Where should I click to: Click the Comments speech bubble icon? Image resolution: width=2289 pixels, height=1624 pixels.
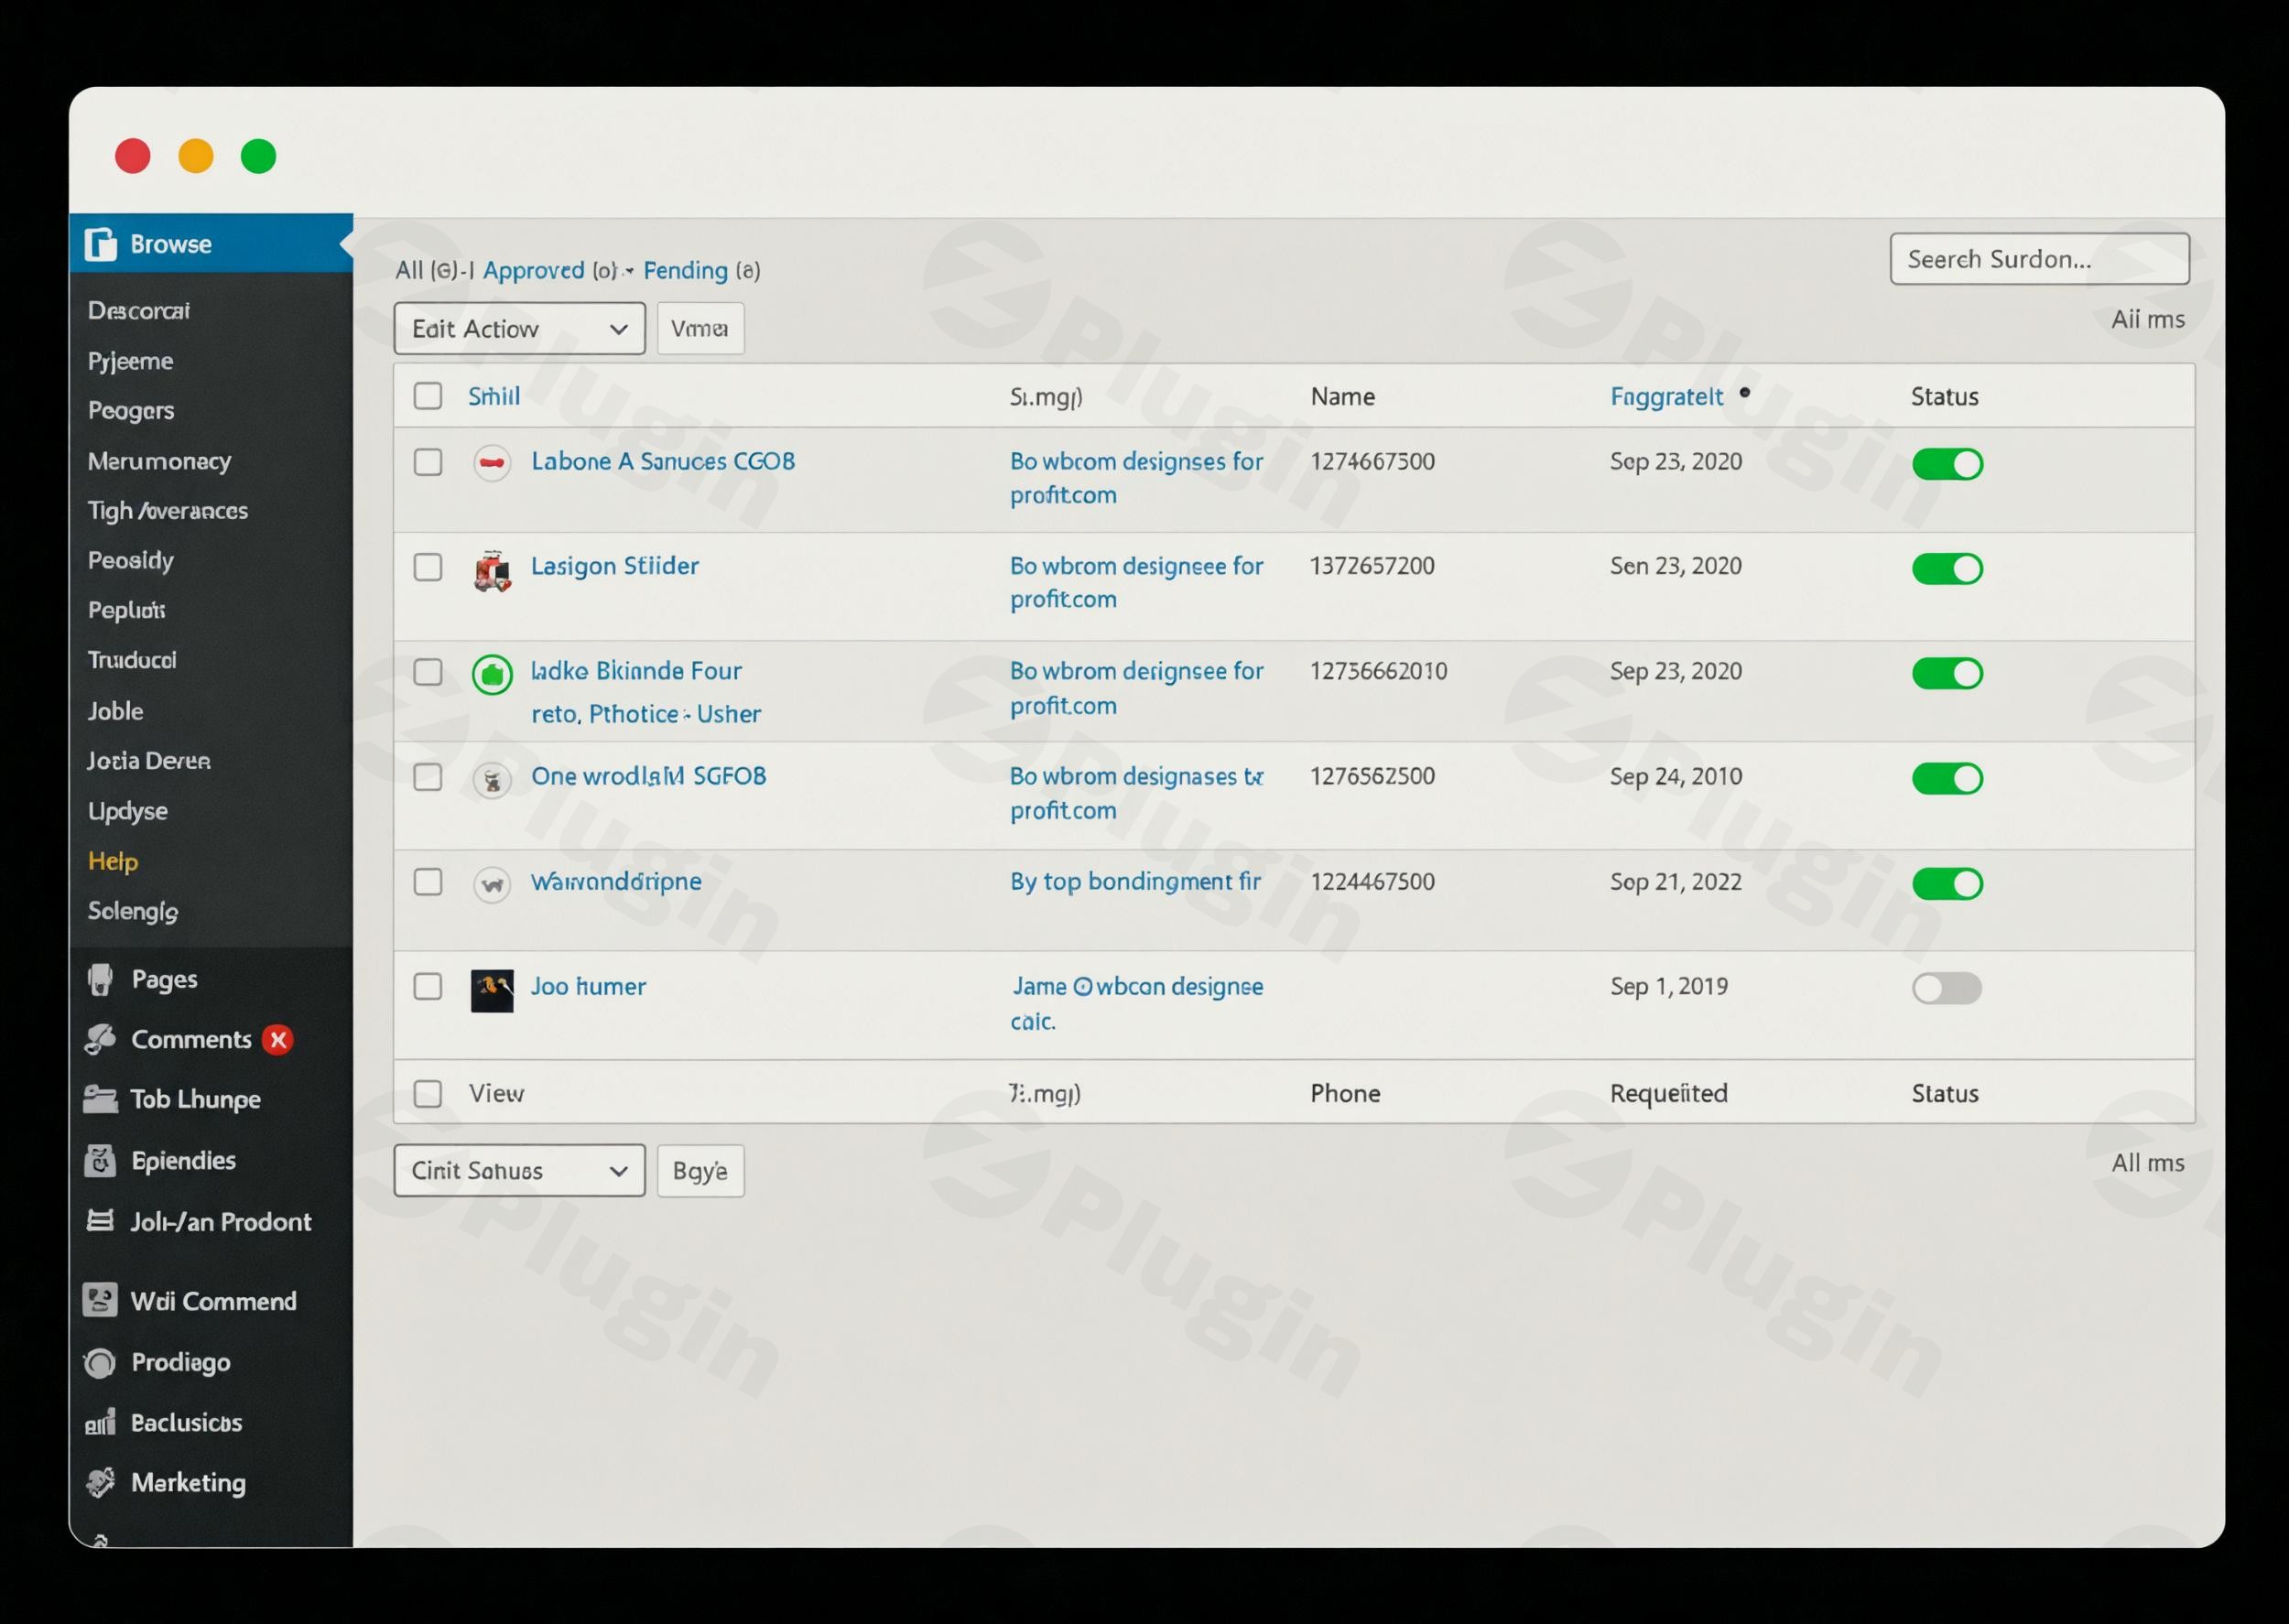100,1039
